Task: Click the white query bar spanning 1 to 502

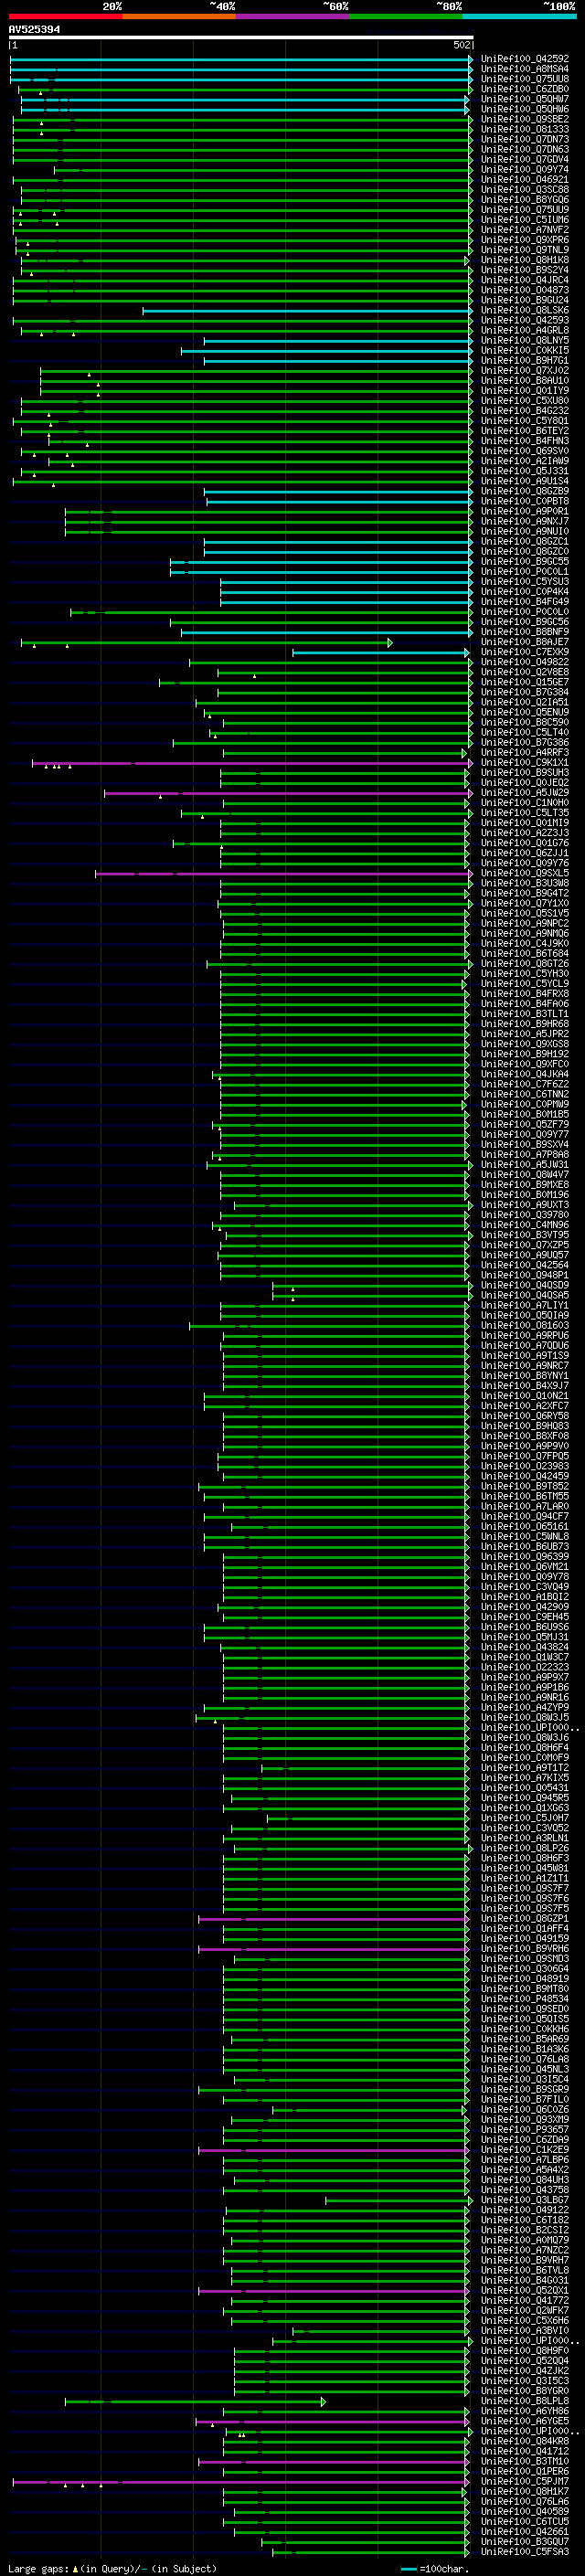Action: [x=241, y=37]
